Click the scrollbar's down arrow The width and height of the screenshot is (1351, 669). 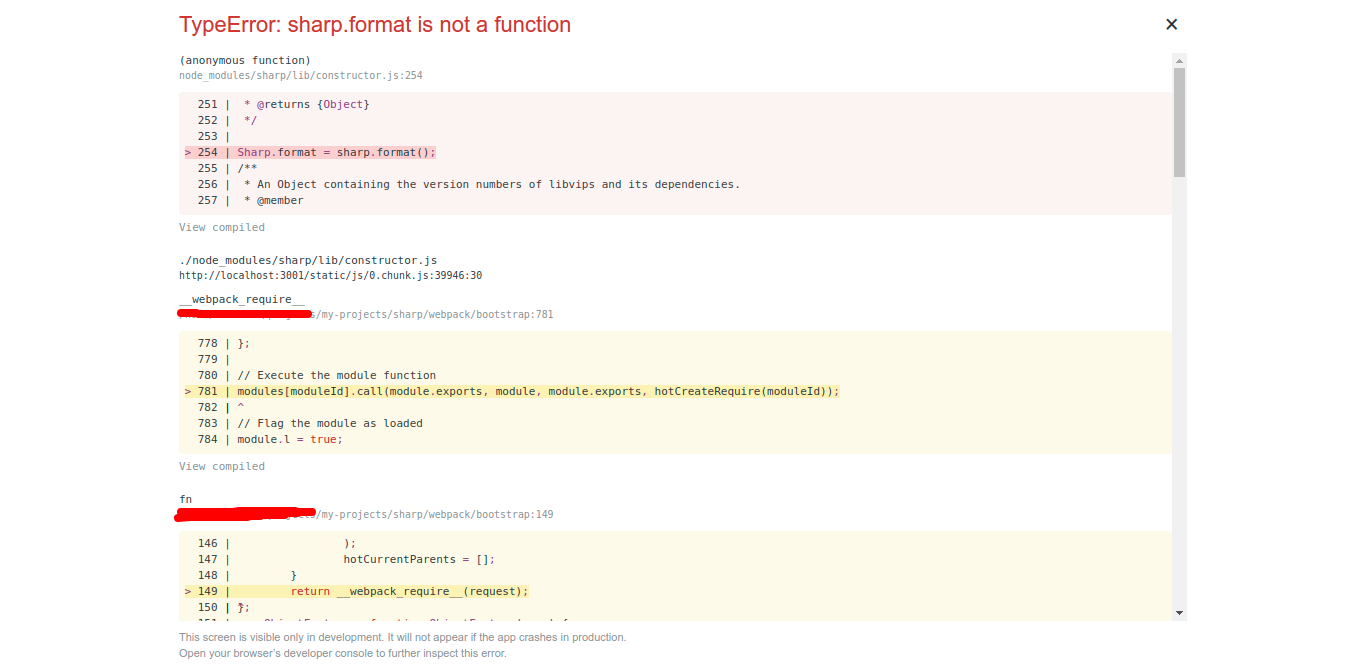1178,611
